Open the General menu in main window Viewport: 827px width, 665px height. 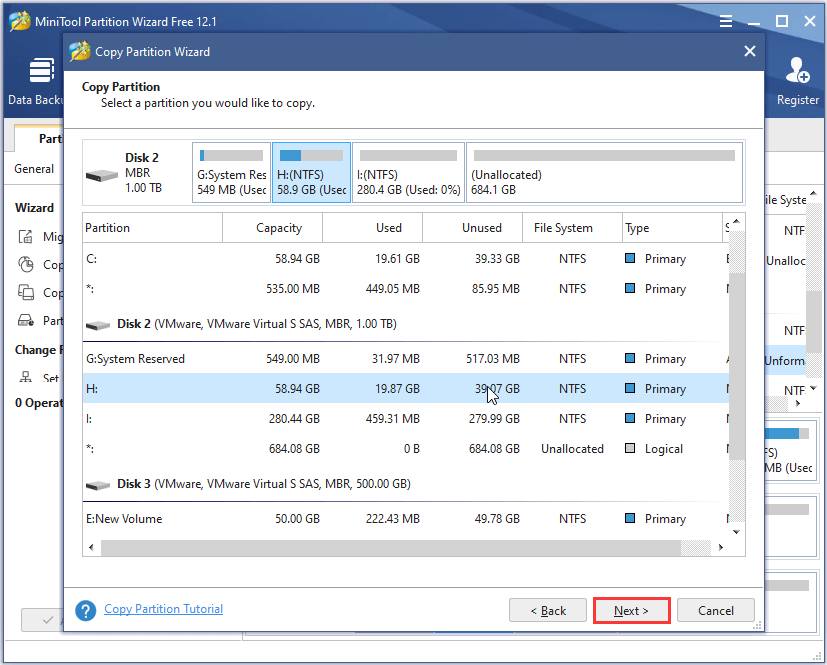pos(34,169)
